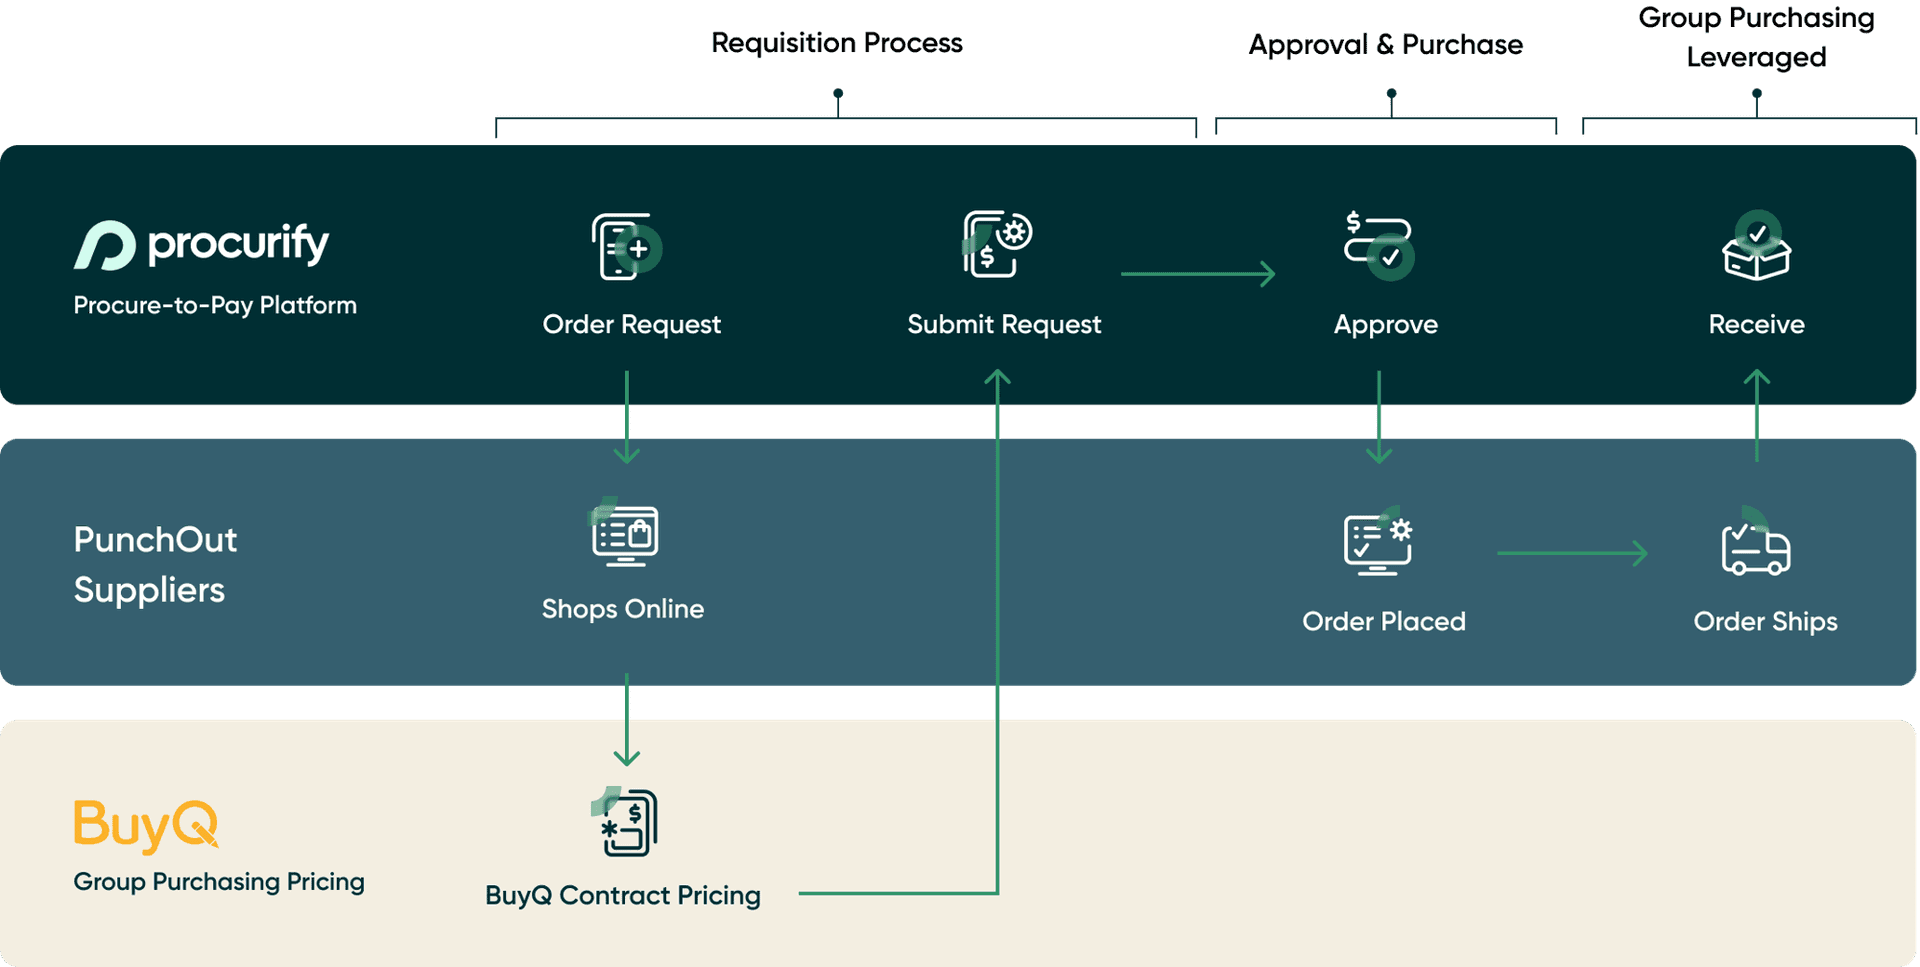Click the Order Placed monitor icon
Screen dimensions: 1920x967
pos(1378,541)
